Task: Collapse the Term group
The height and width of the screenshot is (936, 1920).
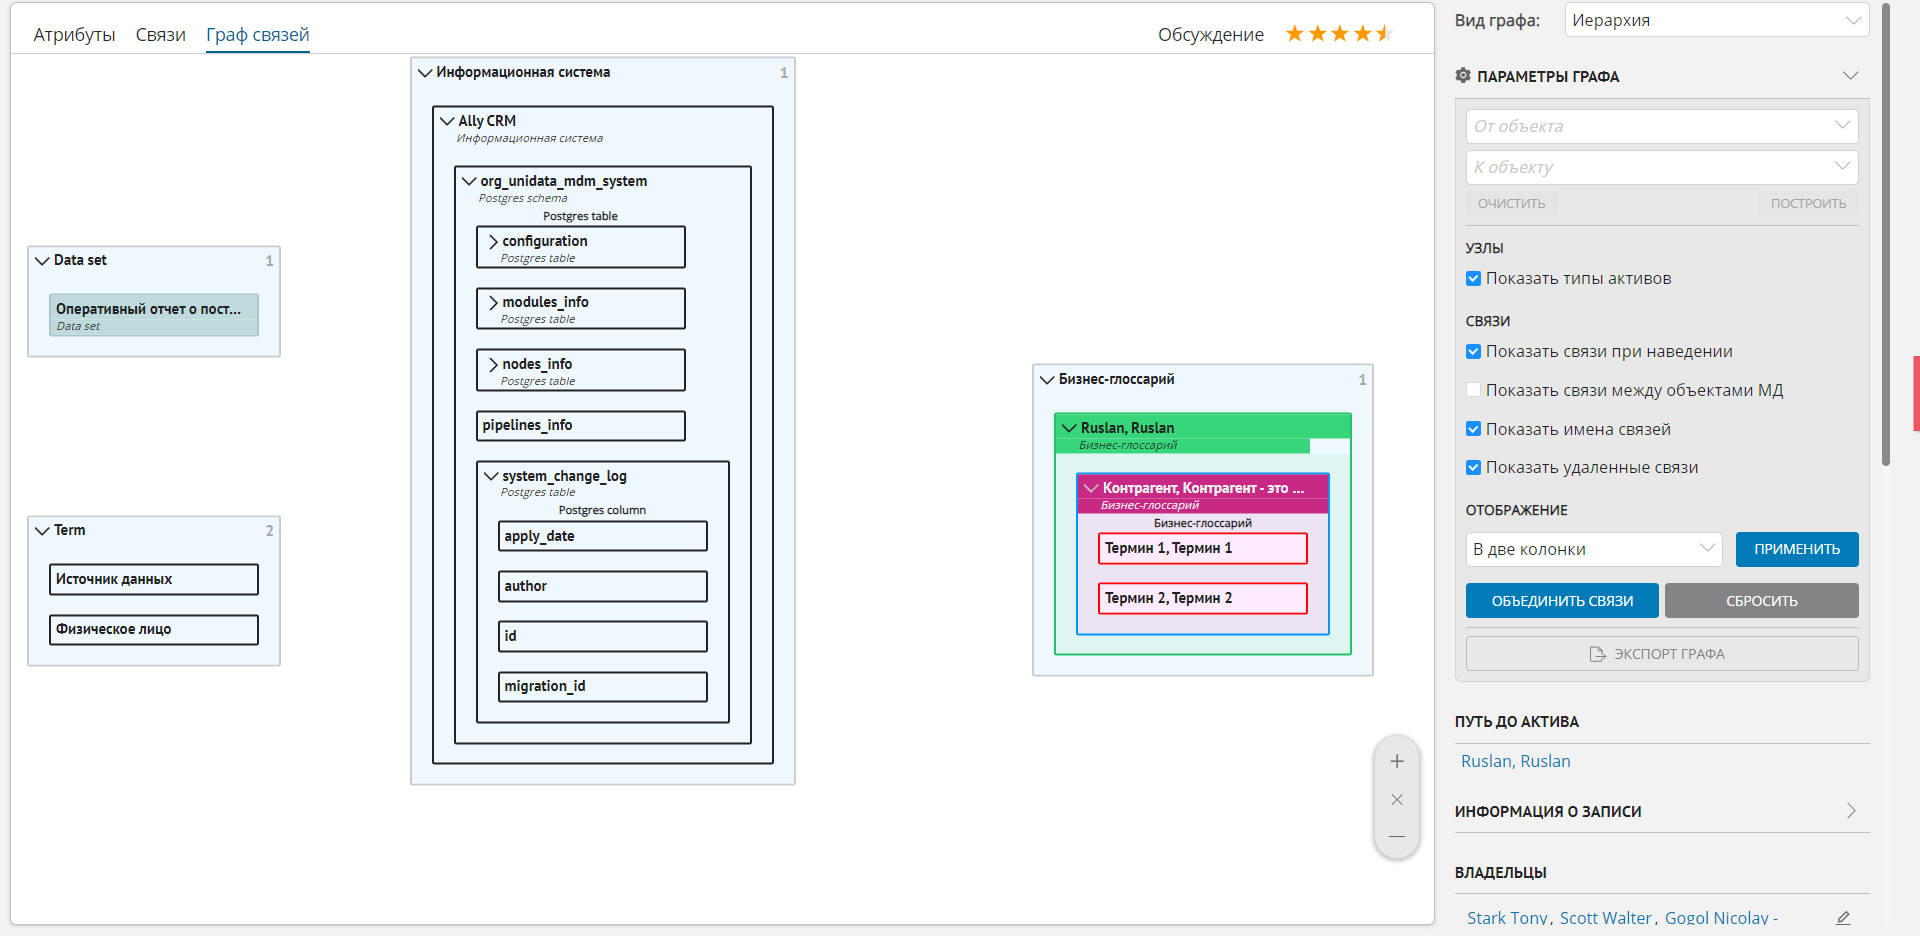Action: click(x=42, y=530)
